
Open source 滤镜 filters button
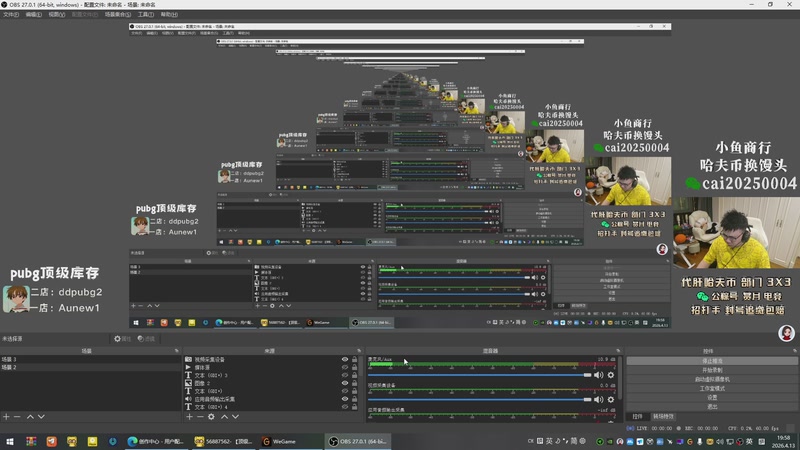pos(146,339)
